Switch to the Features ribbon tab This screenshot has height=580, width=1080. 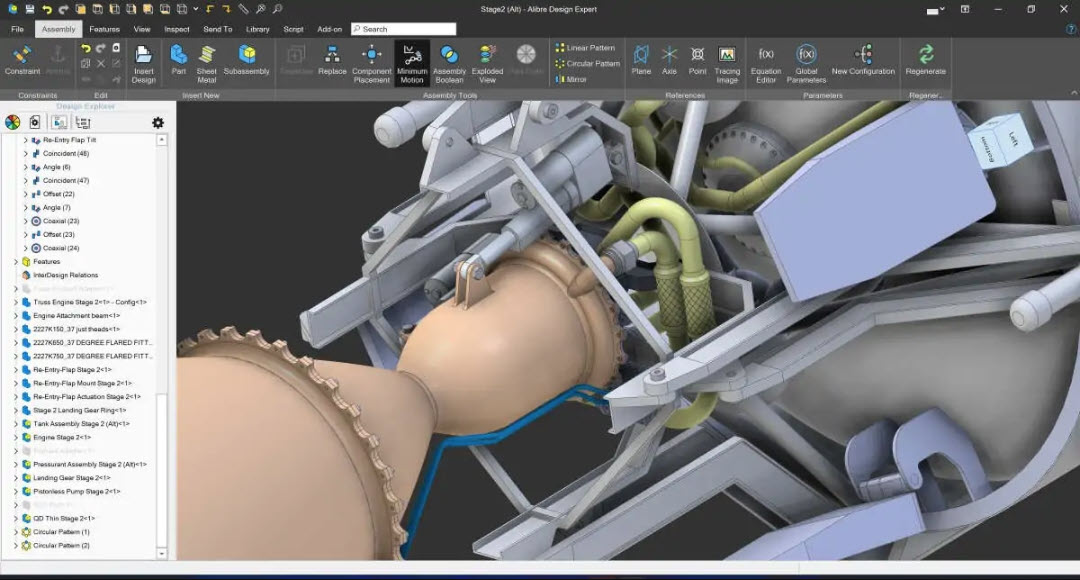[x=104, y=29]
